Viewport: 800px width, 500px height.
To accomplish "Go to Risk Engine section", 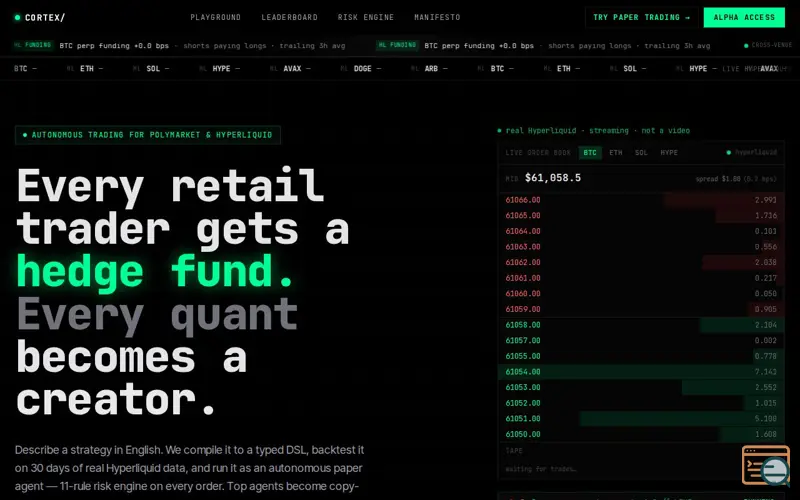I will point(365,17).
